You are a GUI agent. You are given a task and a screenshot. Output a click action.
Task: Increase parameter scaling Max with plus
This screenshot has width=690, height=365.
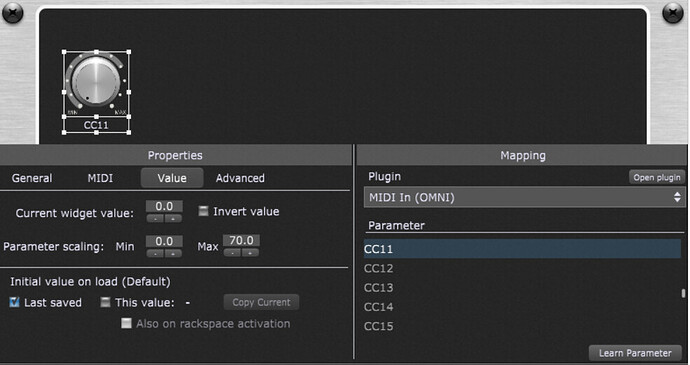pyautogui.click(x=250, y=253)
